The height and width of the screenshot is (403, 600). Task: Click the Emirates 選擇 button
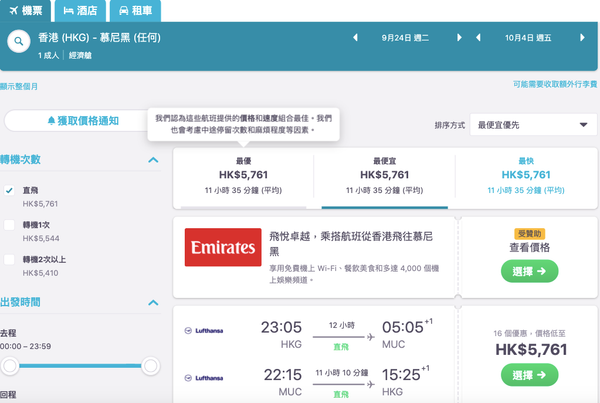click(x=530, y=271)
